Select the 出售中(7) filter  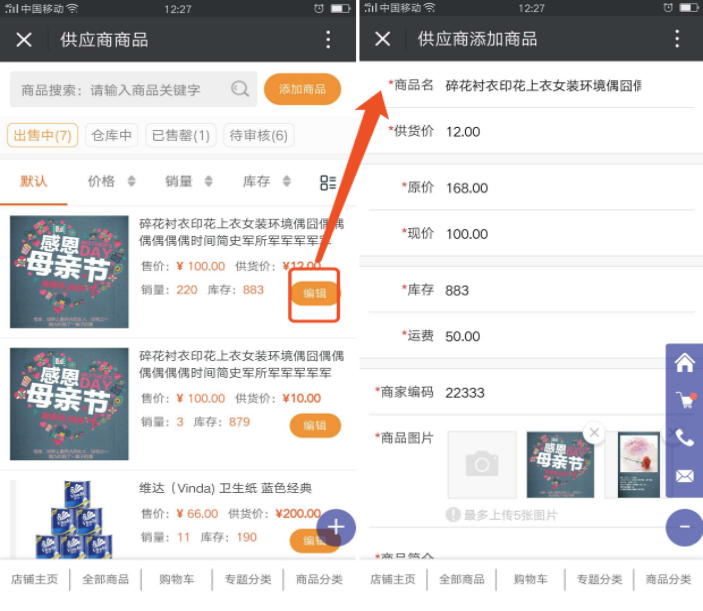(42, 136)
